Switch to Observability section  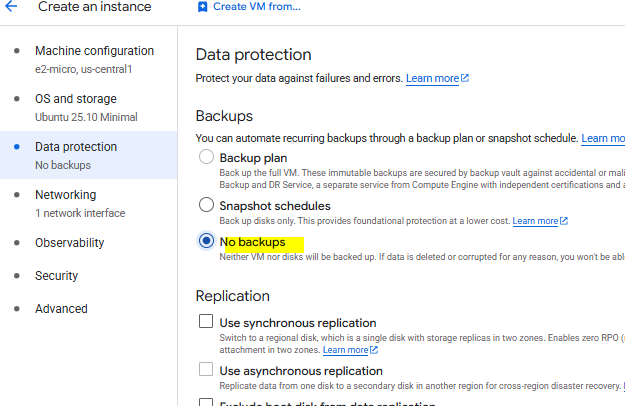[x=70, y=242]
